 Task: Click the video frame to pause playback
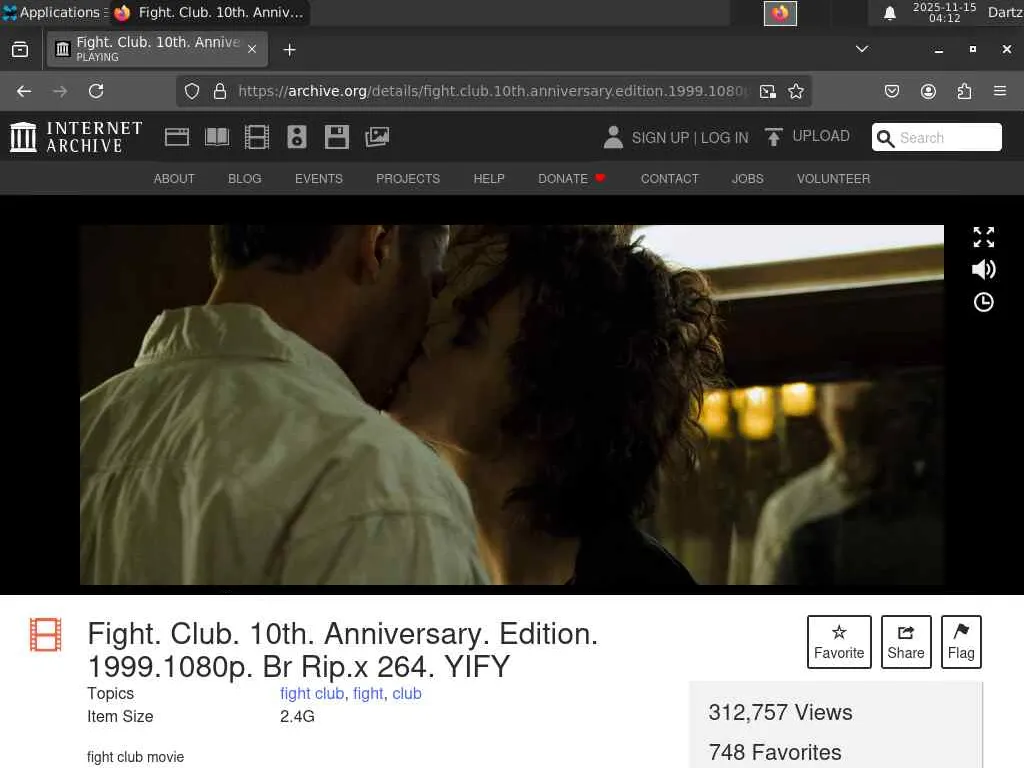pyautogui.click(x=511, y=405)
